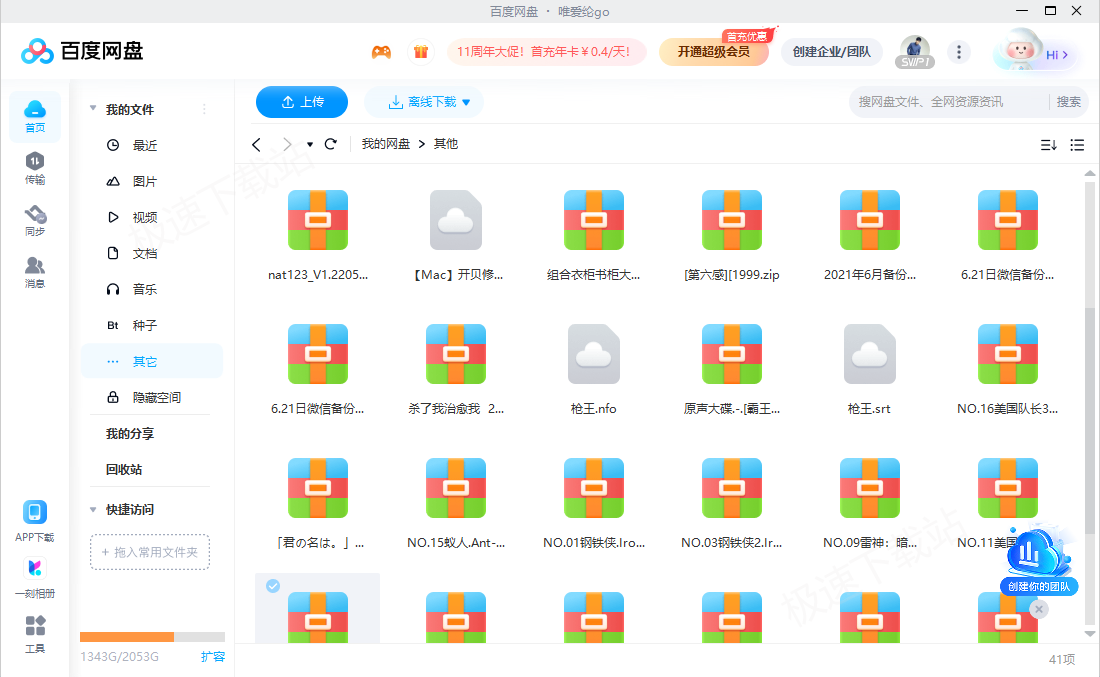1100x677 pixels.
Task: Uncheck the selected file's blue checkmark
Action: [x=273, y=586]
